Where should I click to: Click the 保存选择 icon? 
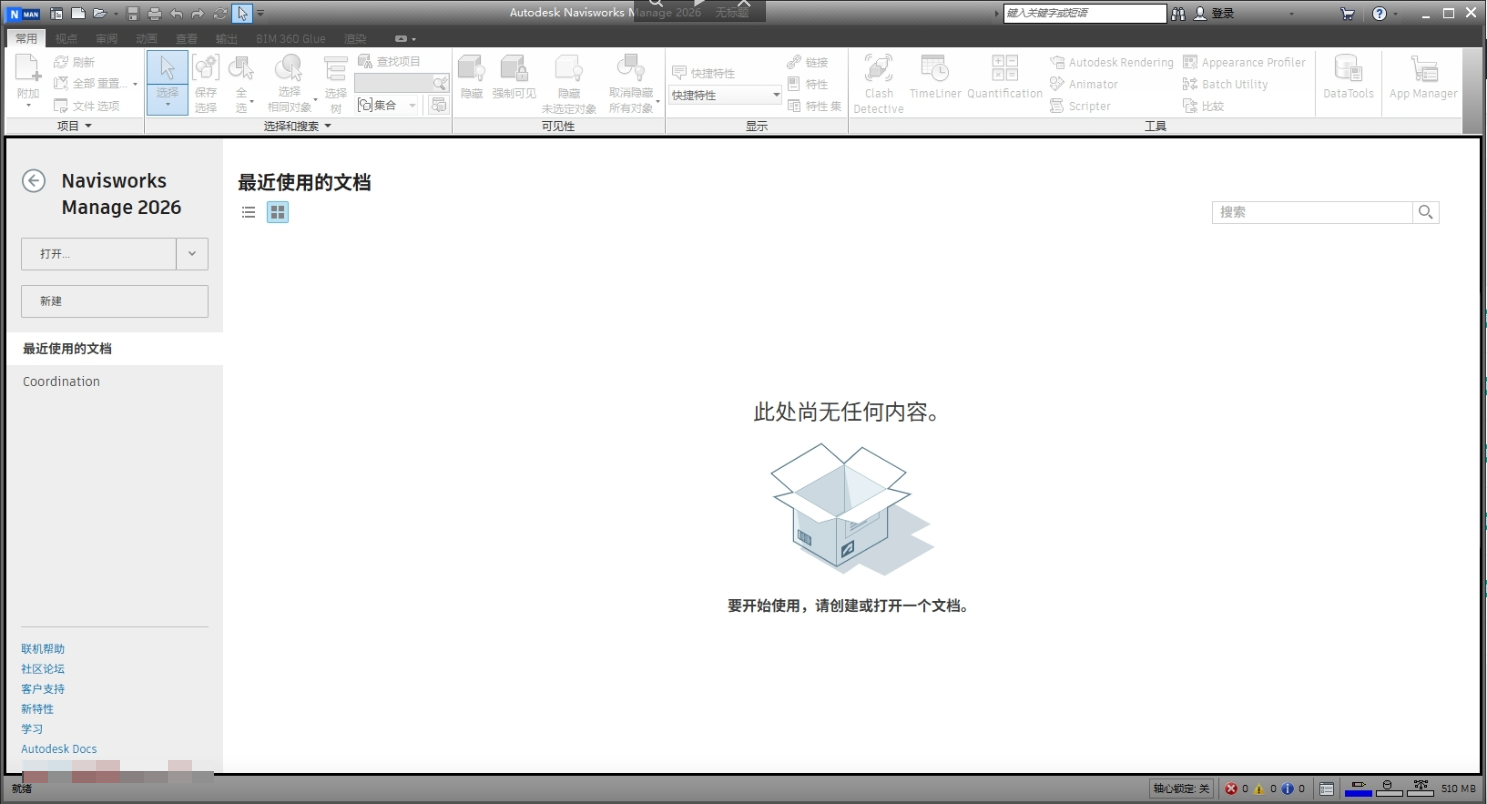click(x=205, y=69)
